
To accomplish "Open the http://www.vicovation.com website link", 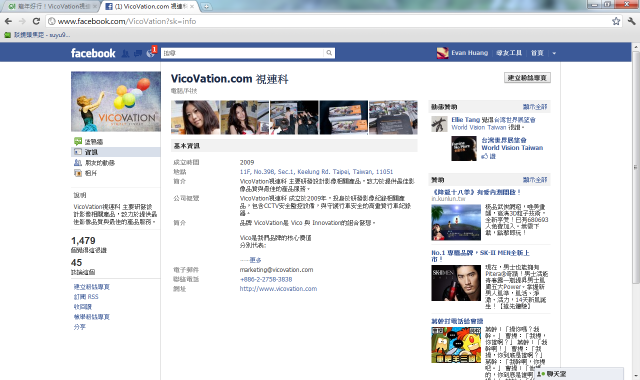I will click(278, 289).
